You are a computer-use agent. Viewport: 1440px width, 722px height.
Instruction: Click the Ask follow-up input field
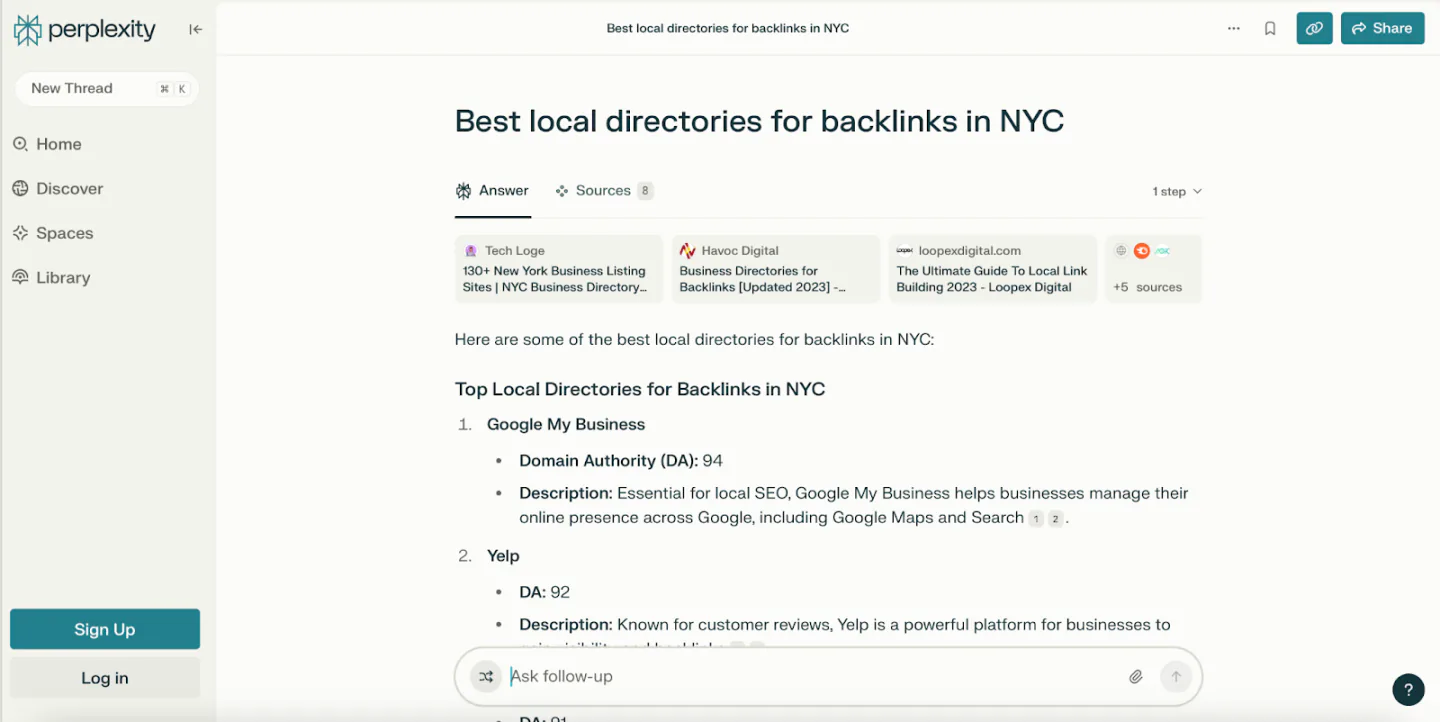click(x=810, y=677)
